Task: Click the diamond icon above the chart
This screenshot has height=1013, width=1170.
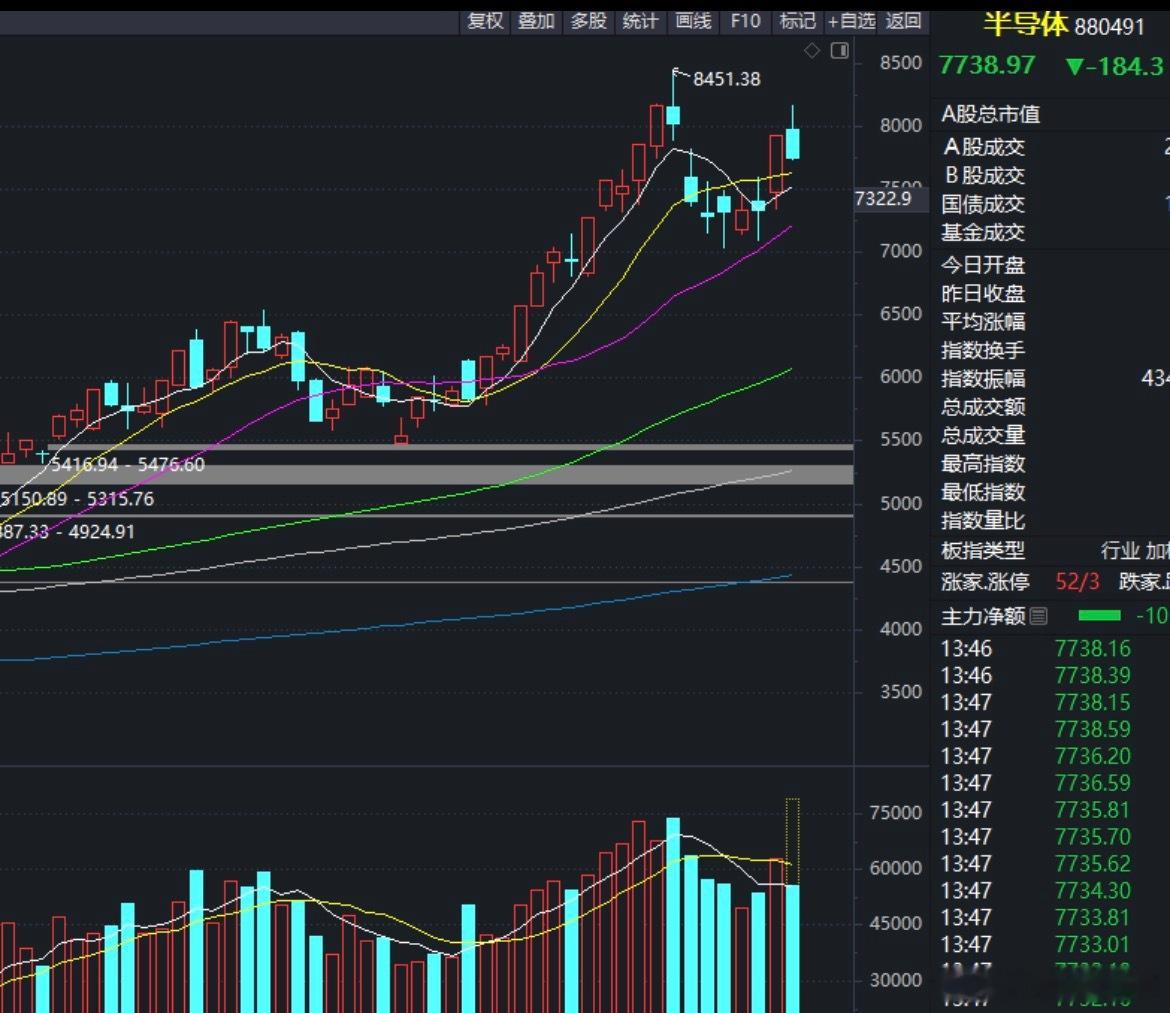Action: click(812, 51)
